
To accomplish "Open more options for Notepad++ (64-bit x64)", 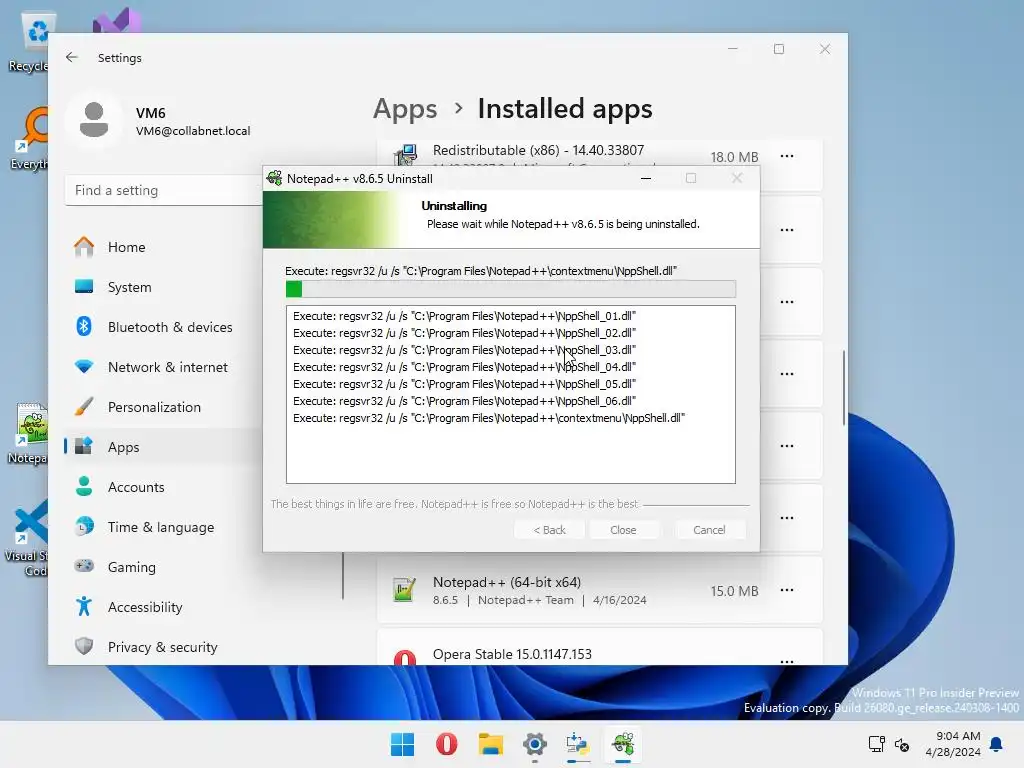I will (x=787, y=590).
